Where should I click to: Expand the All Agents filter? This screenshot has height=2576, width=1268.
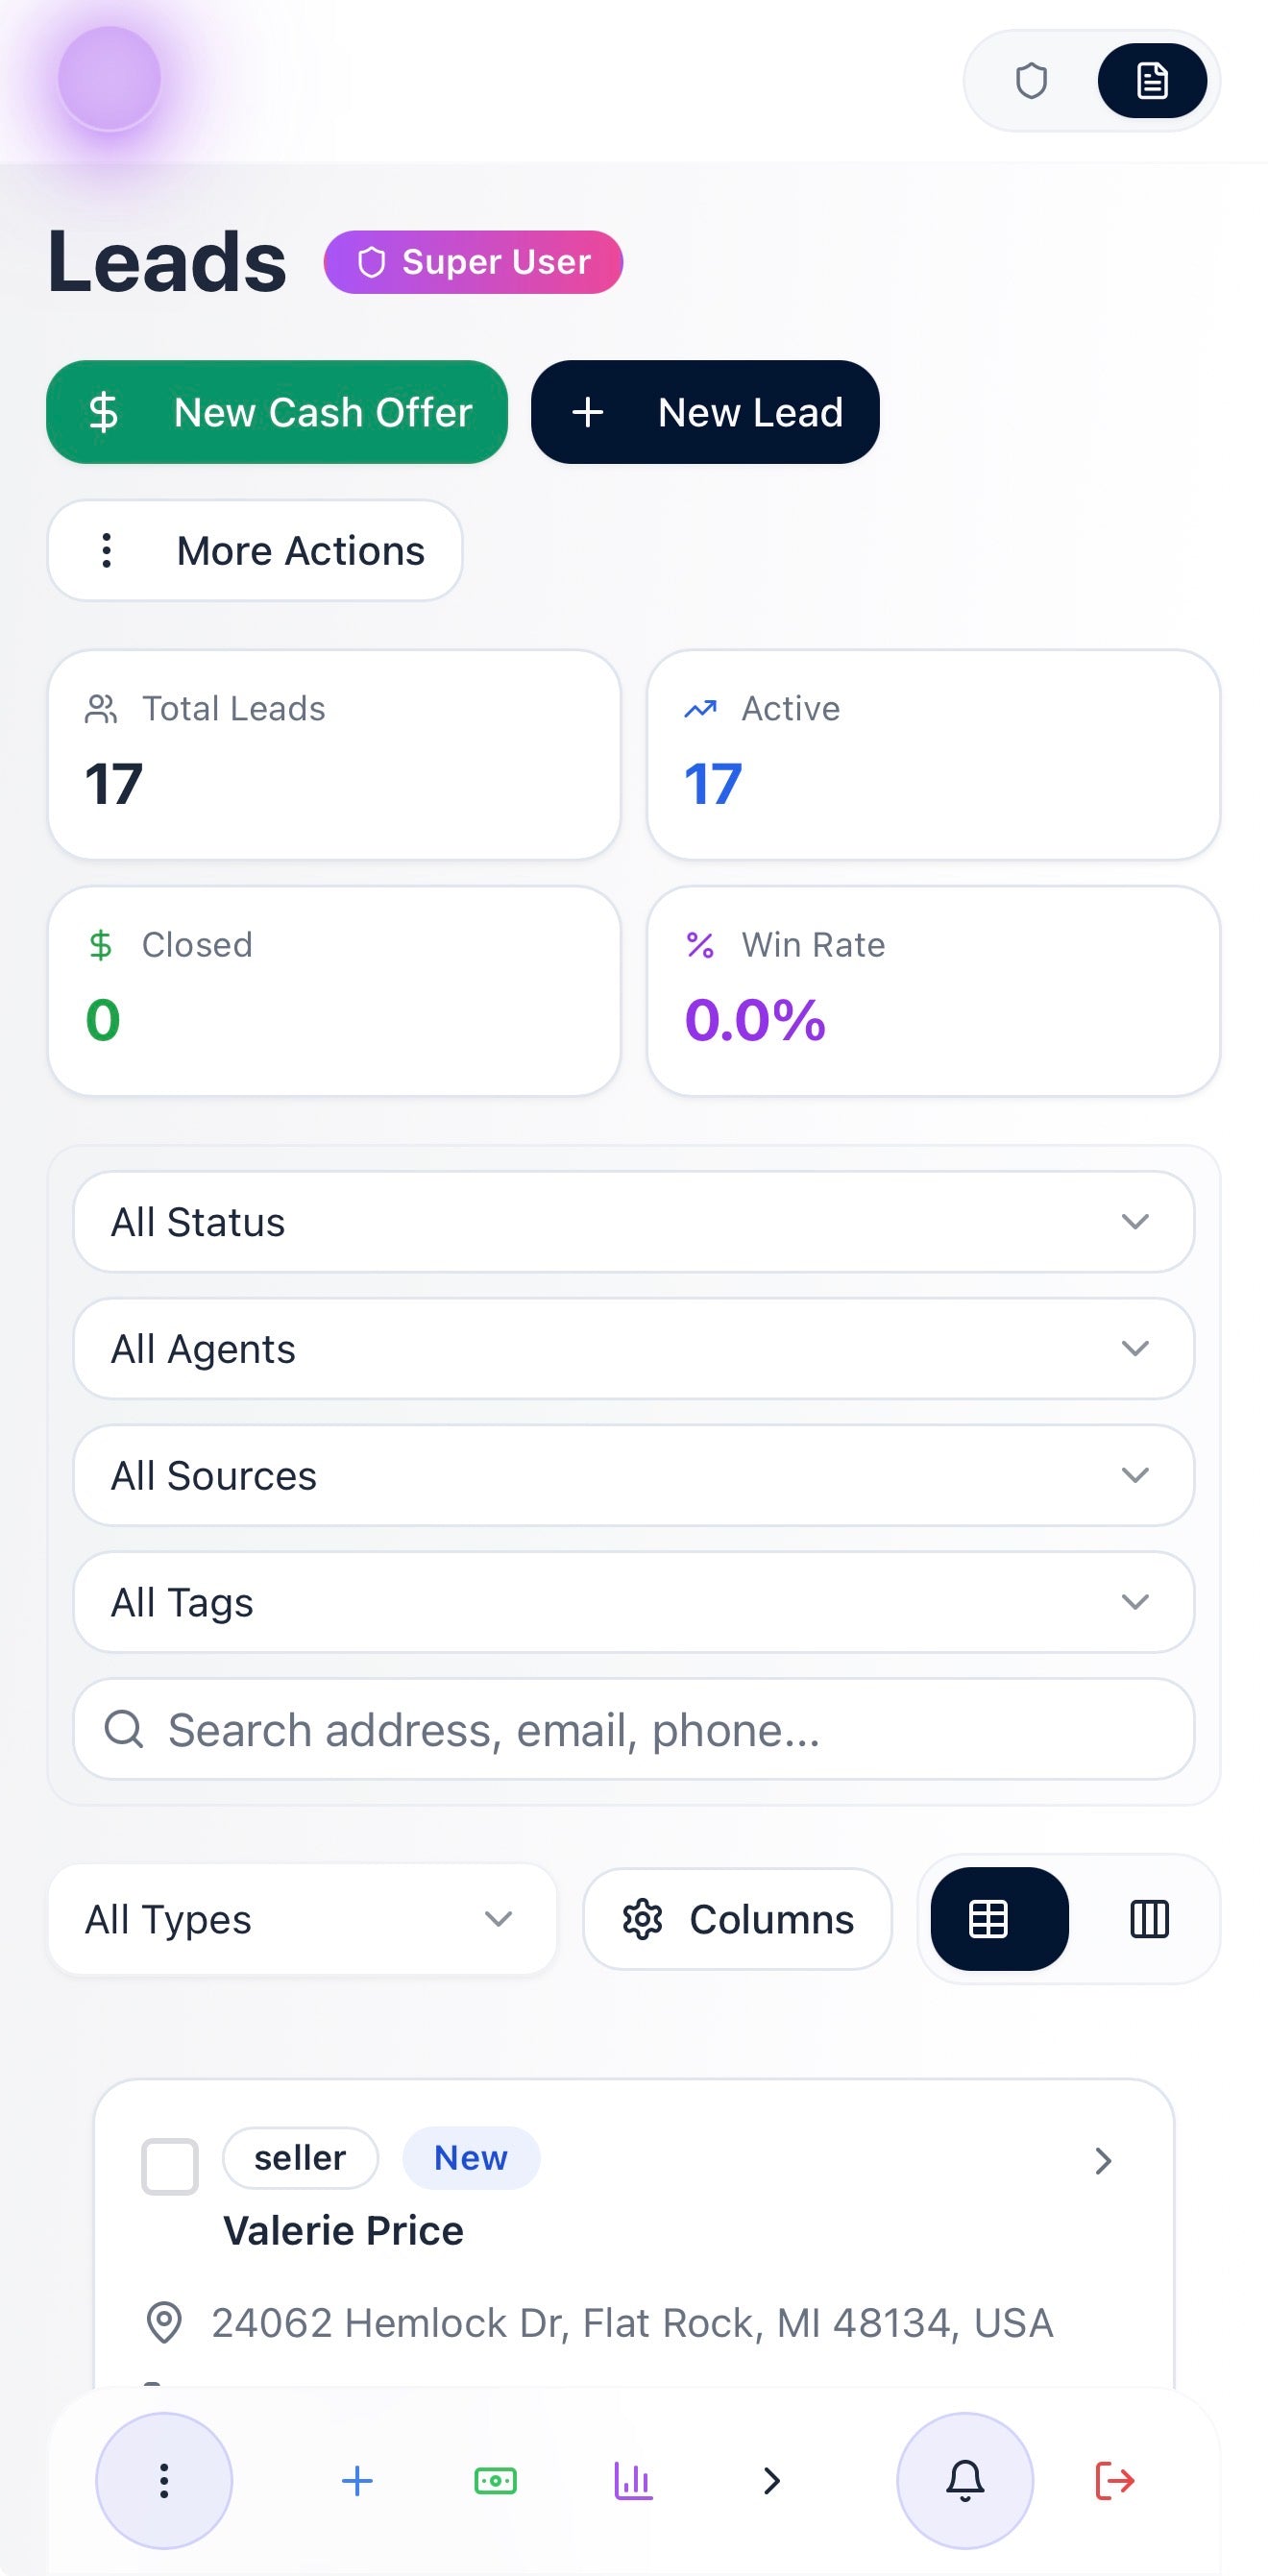point(633,1348)
